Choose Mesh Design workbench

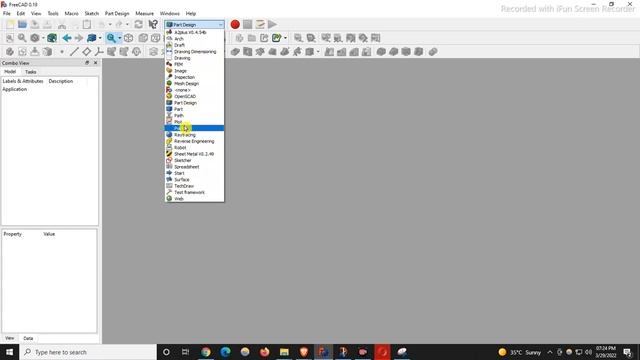point(194,84)
